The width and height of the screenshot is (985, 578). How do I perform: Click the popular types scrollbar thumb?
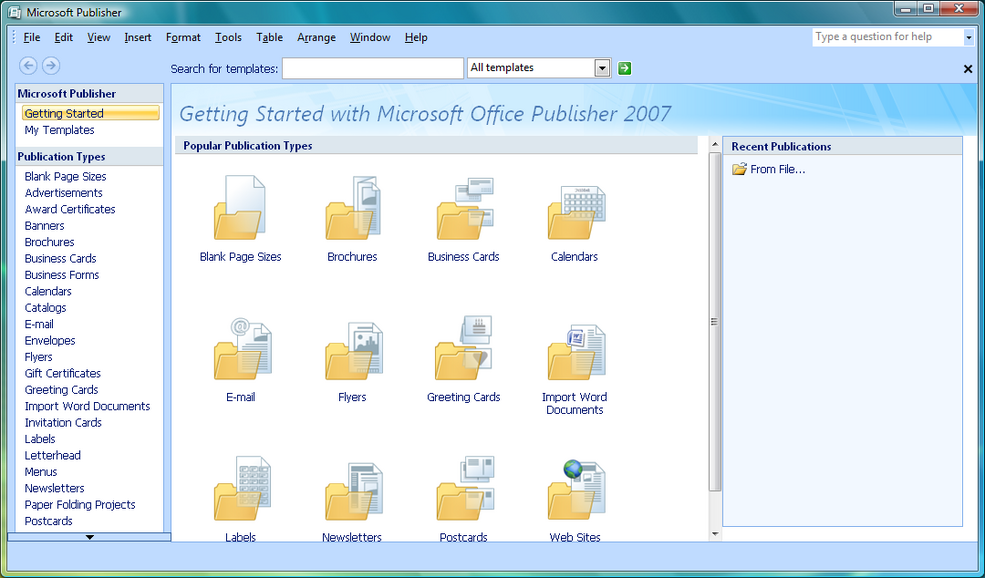click(714, 321)
